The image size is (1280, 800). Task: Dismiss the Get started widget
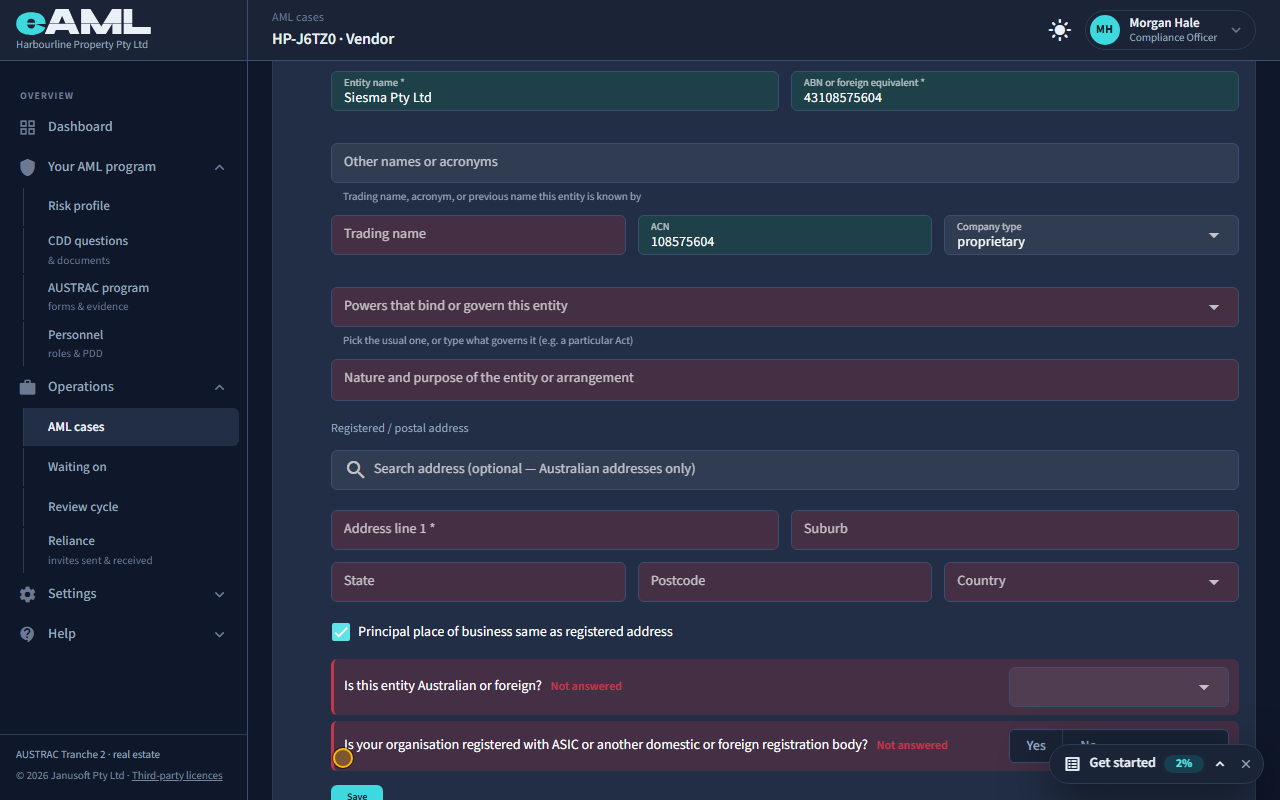click(1246, 764)
